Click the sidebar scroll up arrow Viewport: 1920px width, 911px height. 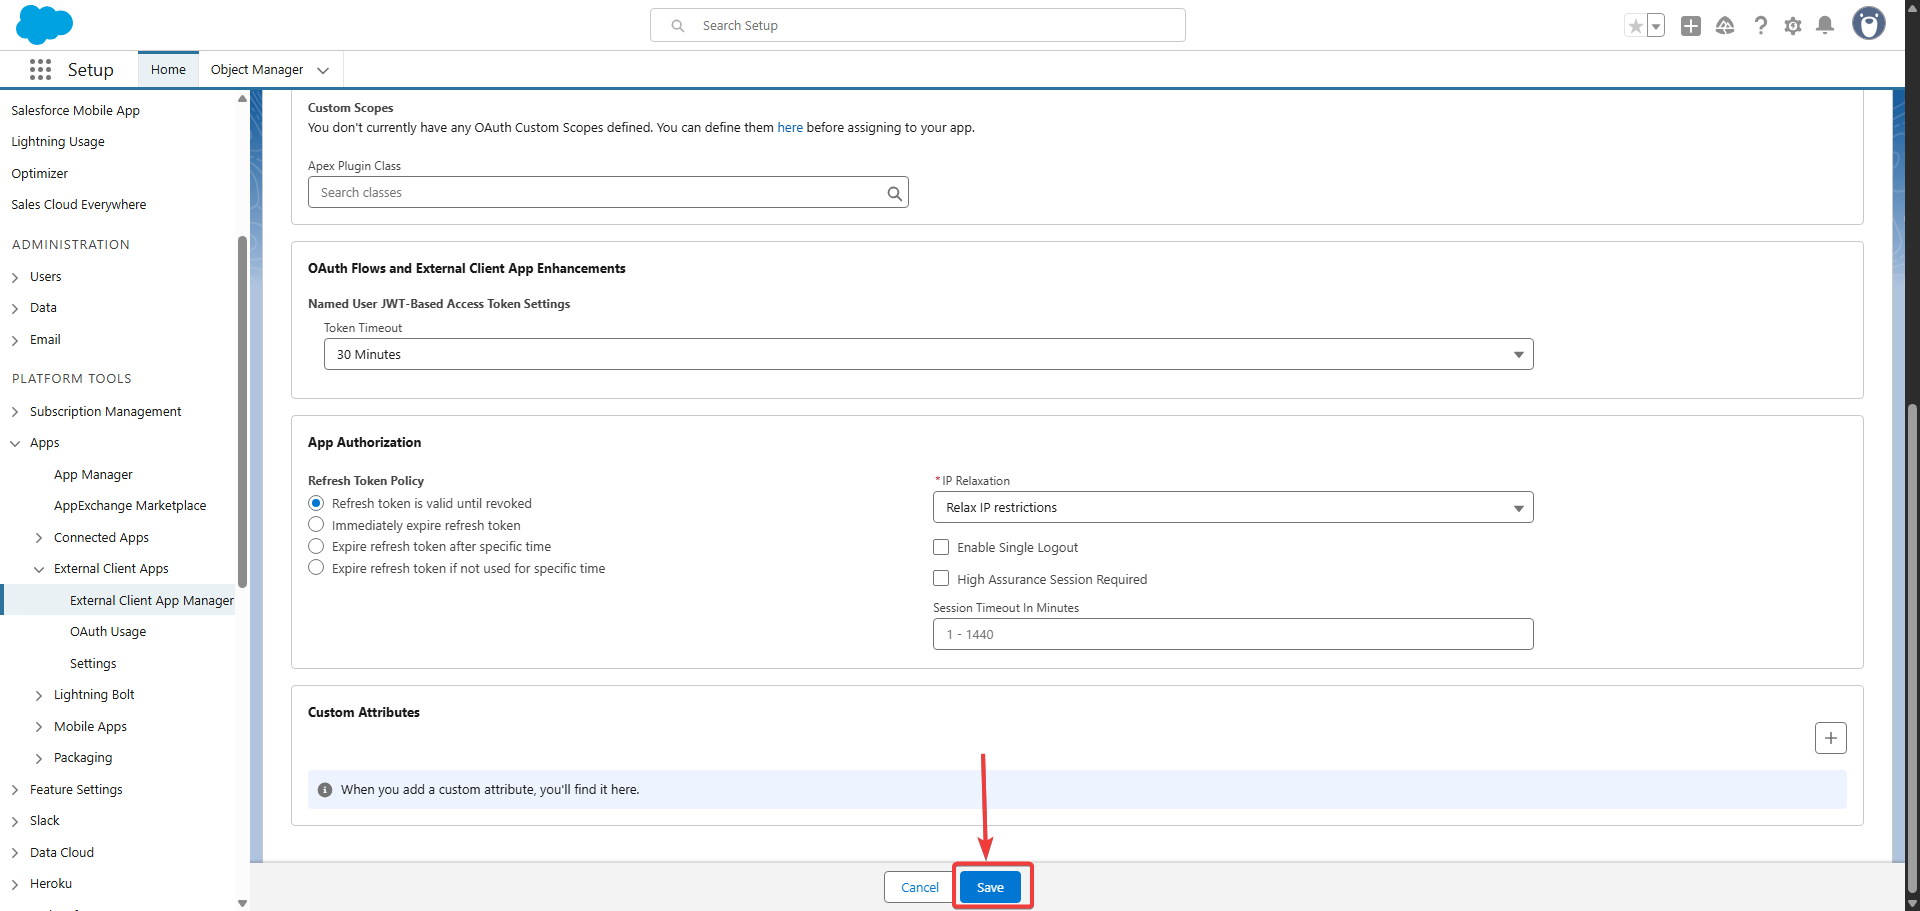[242, 98]
